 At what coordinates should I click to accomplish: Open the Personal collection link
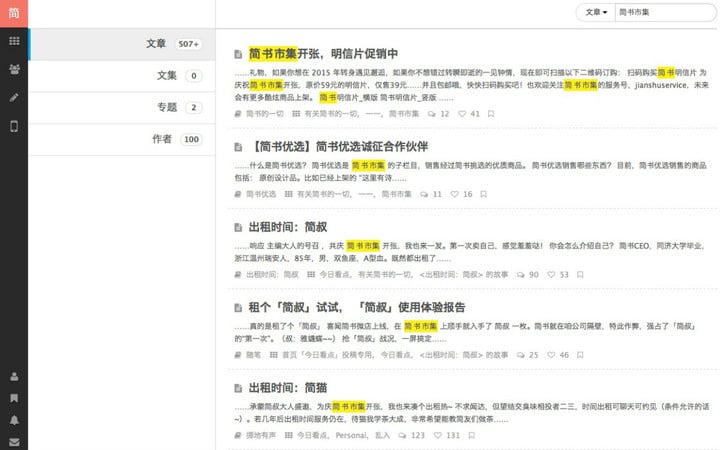352,435
